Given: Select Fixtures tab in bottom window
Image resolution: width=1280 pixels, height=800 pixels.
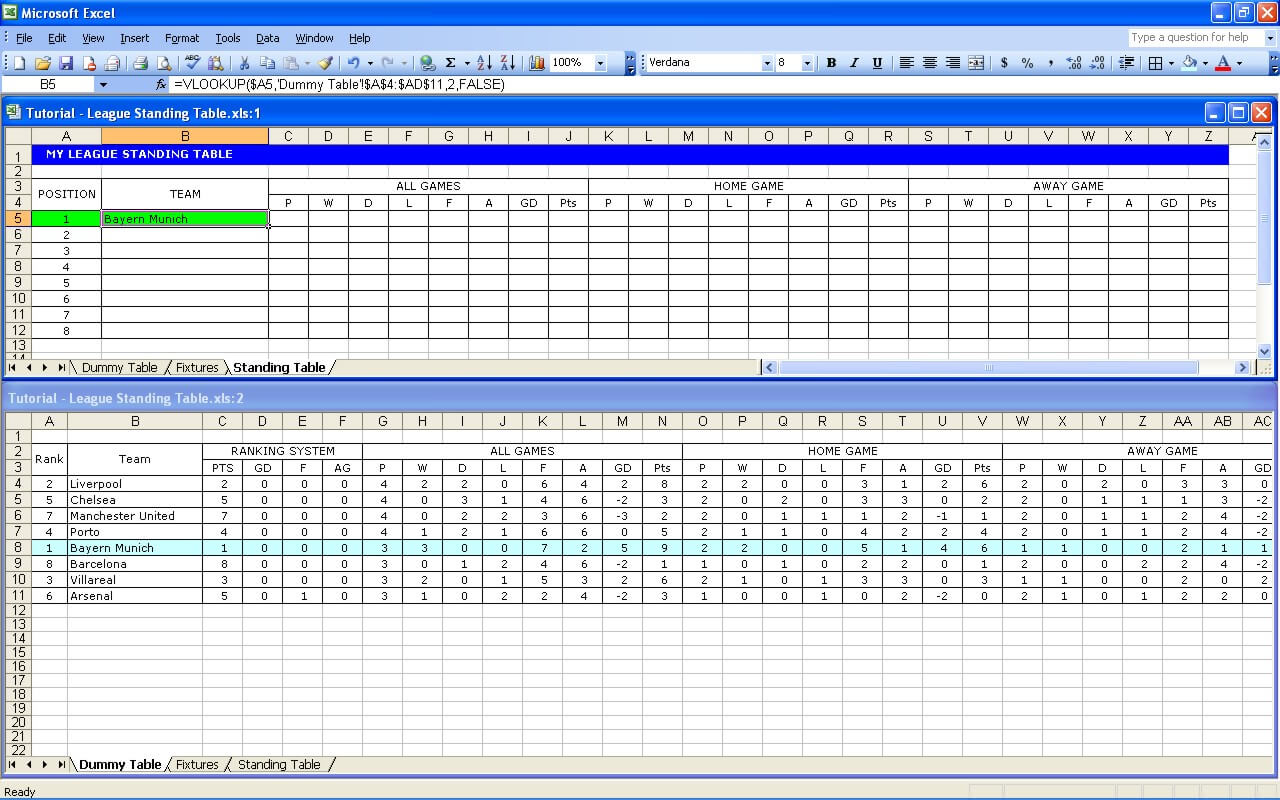Looking at the screenshot, I should [x=197, y=765].
